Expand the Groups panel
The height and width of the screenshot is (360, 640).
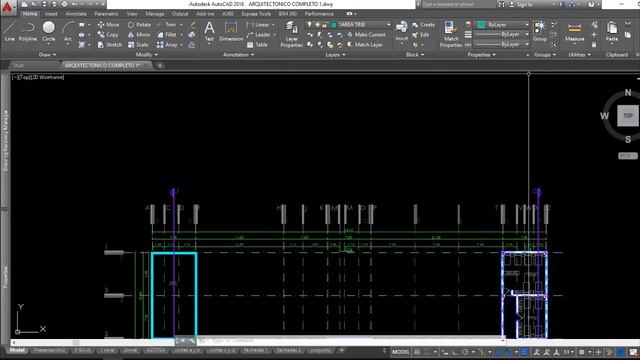coord(544,55)
